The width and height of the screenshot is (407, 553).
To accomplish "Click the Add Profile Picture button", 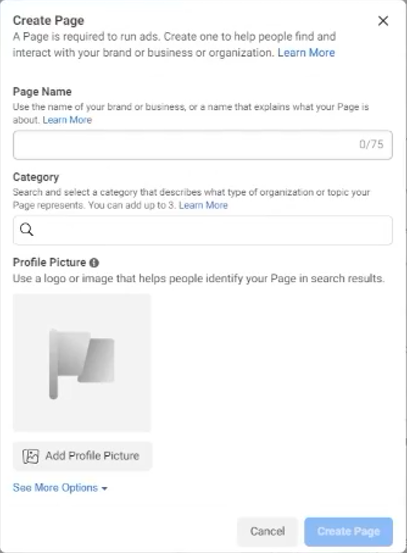I will (83, 456).
